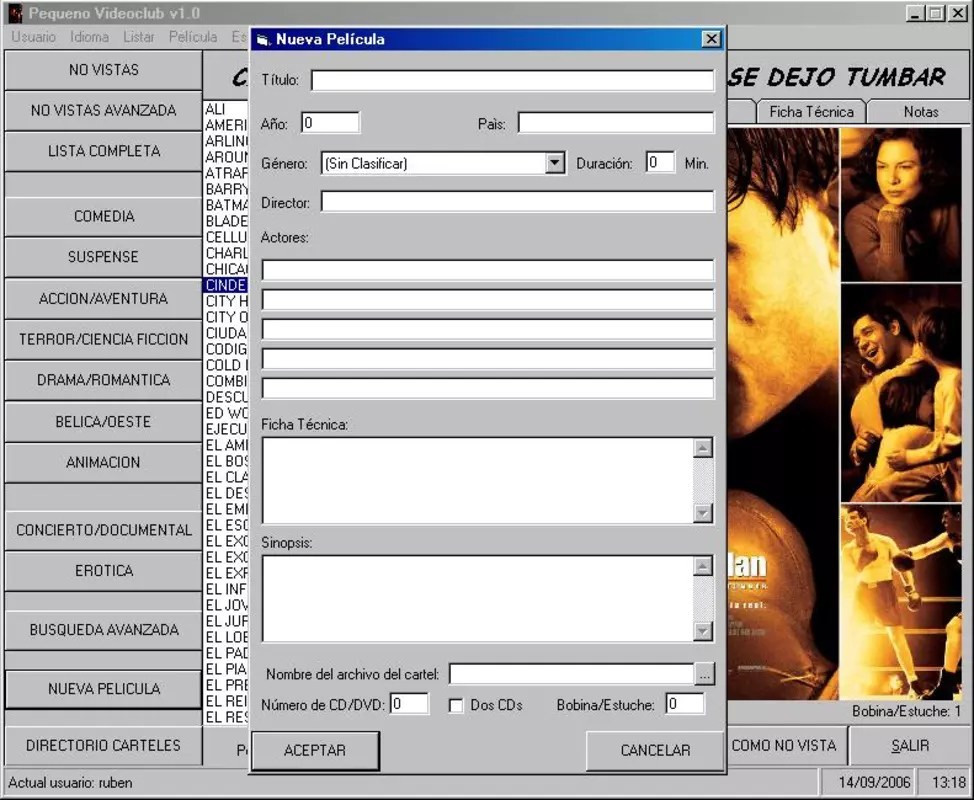Image resolution: width=974 pixels, height=800 pixels.
Task: Open the Listar menu
Action: pyautogui.click(x=139, y=37)
